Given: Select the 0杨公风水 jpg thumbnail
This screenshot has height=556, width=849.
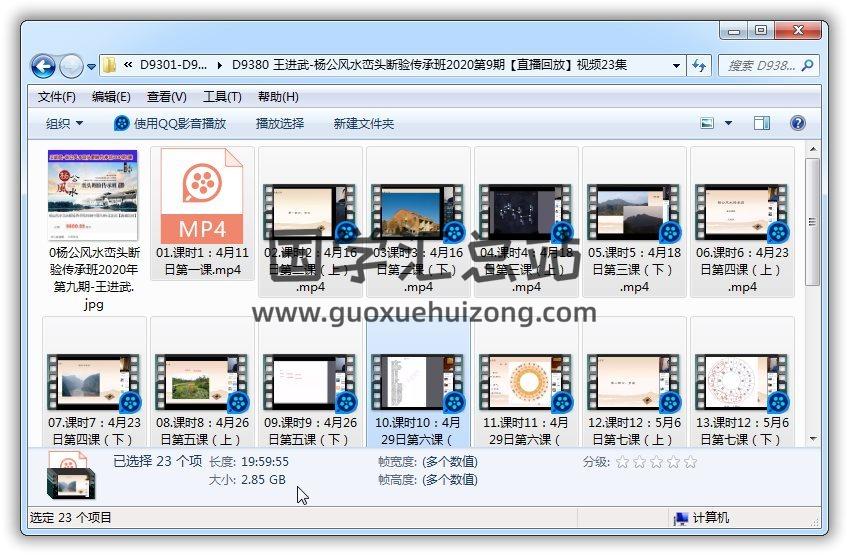Looking at the screenshot, I should [93, 195].
